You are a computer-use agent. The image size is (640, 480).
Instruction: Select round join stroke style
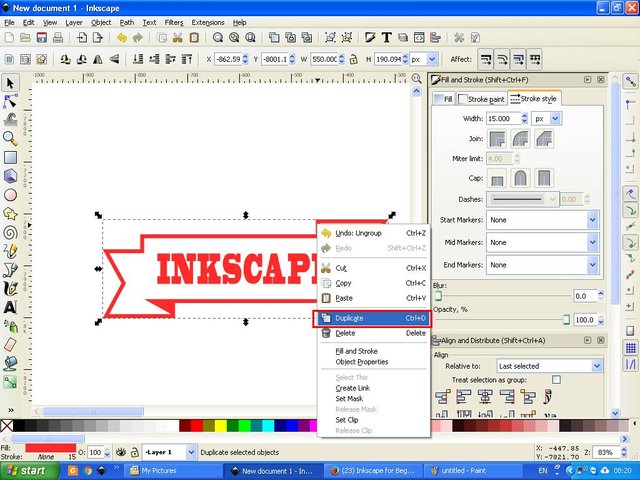click(520, 139)
